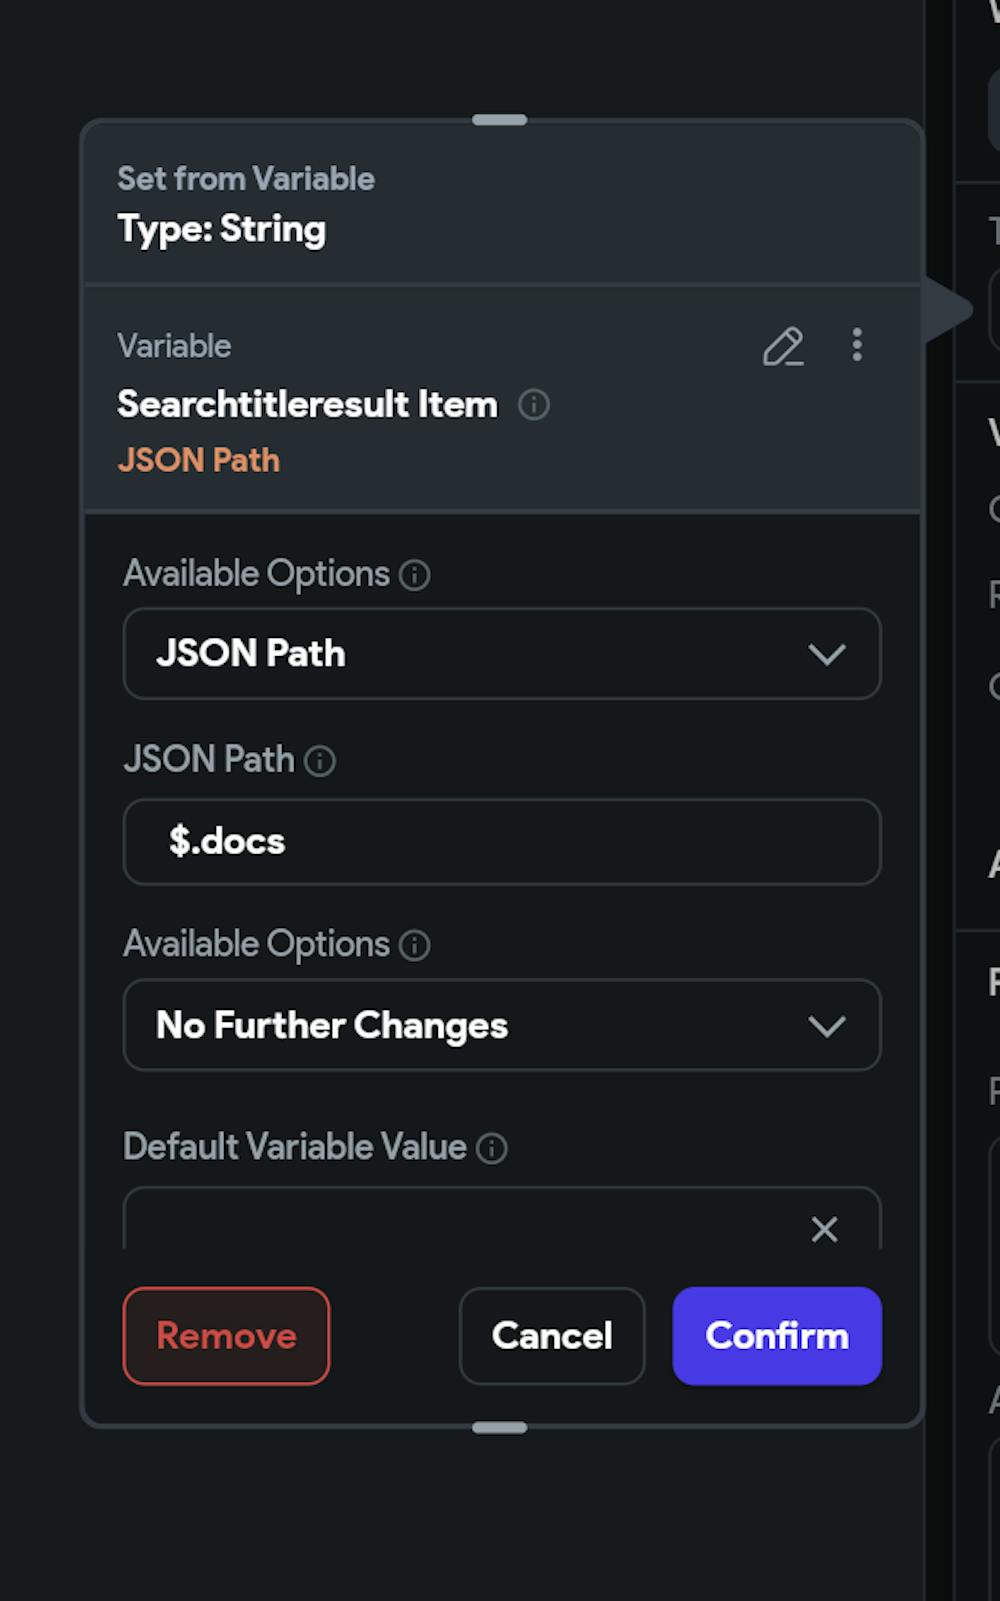Grab the top resize handle of the panel

499,120
